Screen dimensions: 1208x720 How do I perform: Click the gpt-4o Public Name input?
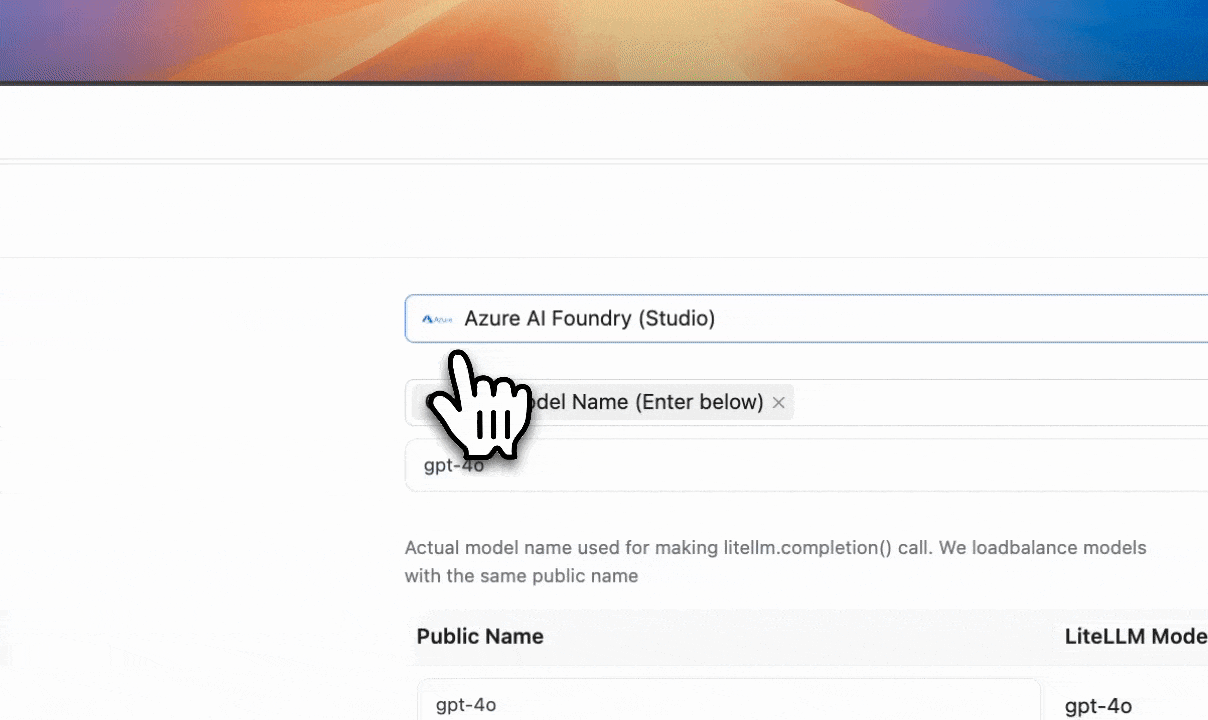point(728,704)
